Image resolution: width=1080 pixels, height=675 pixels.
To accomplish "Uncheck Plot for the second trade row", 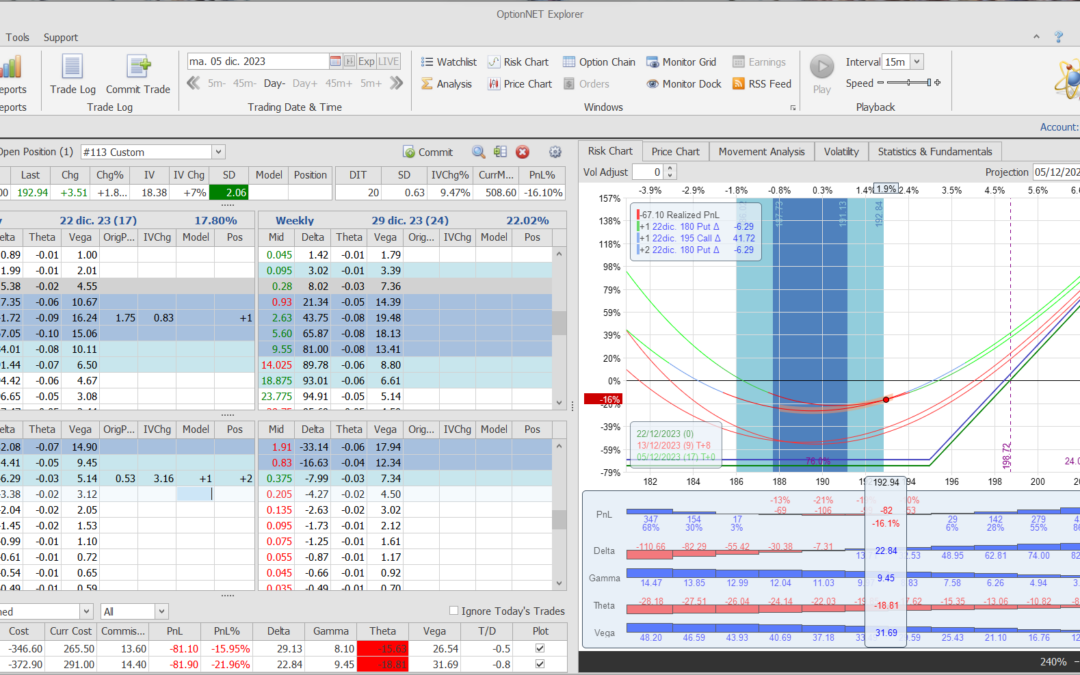I will click(541, 664).
